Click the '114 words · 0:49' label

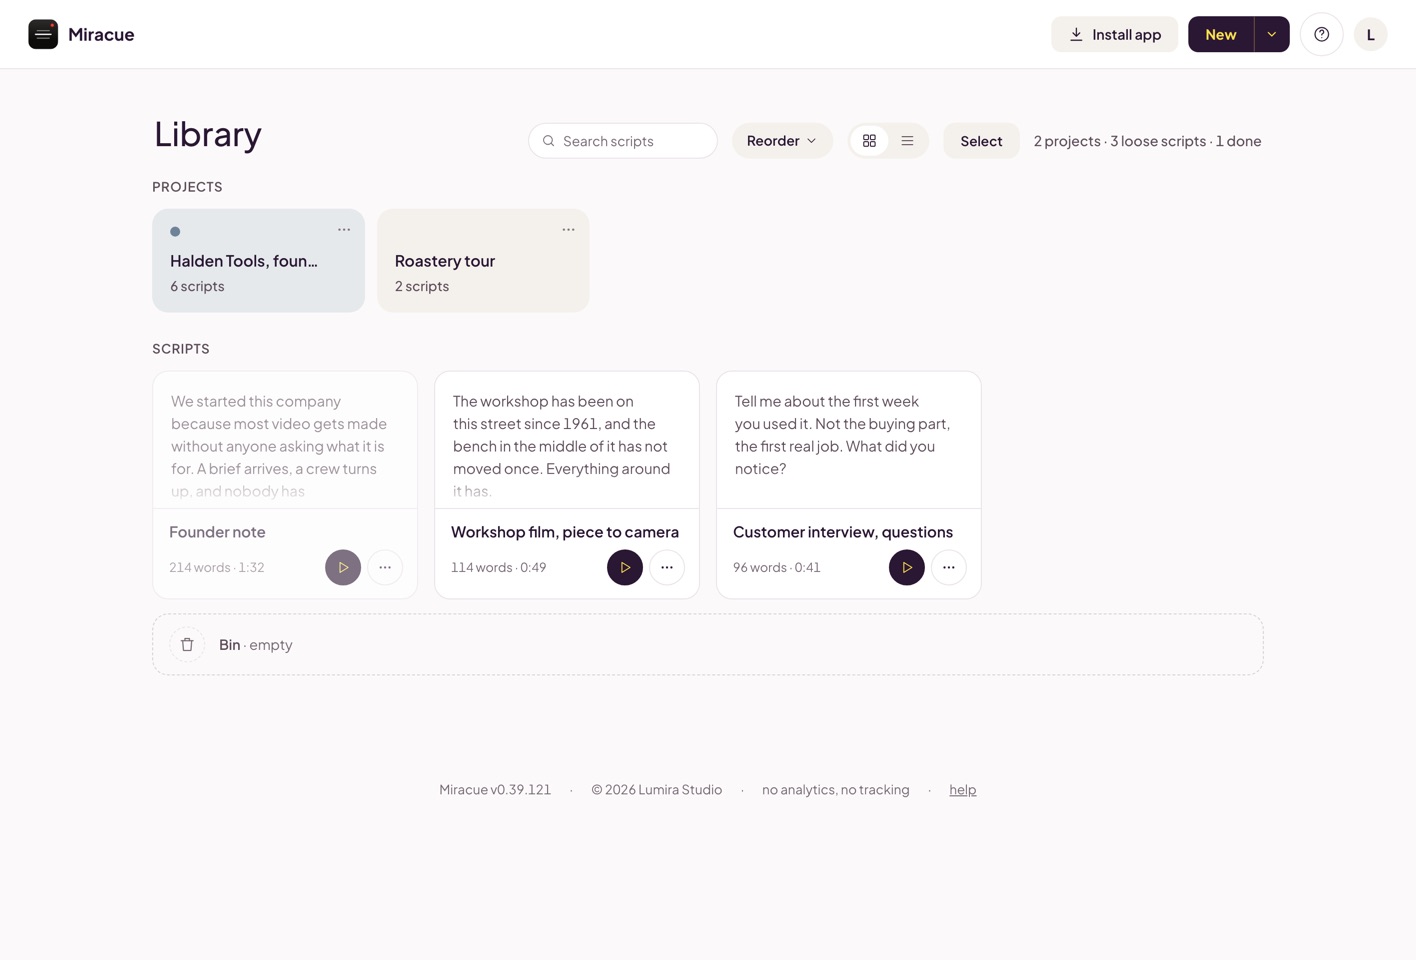click(x=499, y=567)
